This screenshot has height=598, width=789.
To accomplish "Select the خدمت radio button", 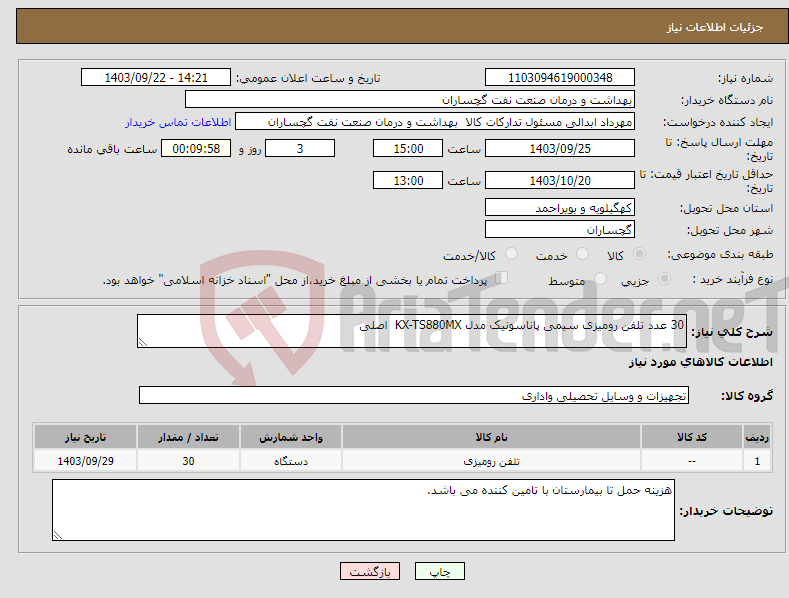I will 582,254.
